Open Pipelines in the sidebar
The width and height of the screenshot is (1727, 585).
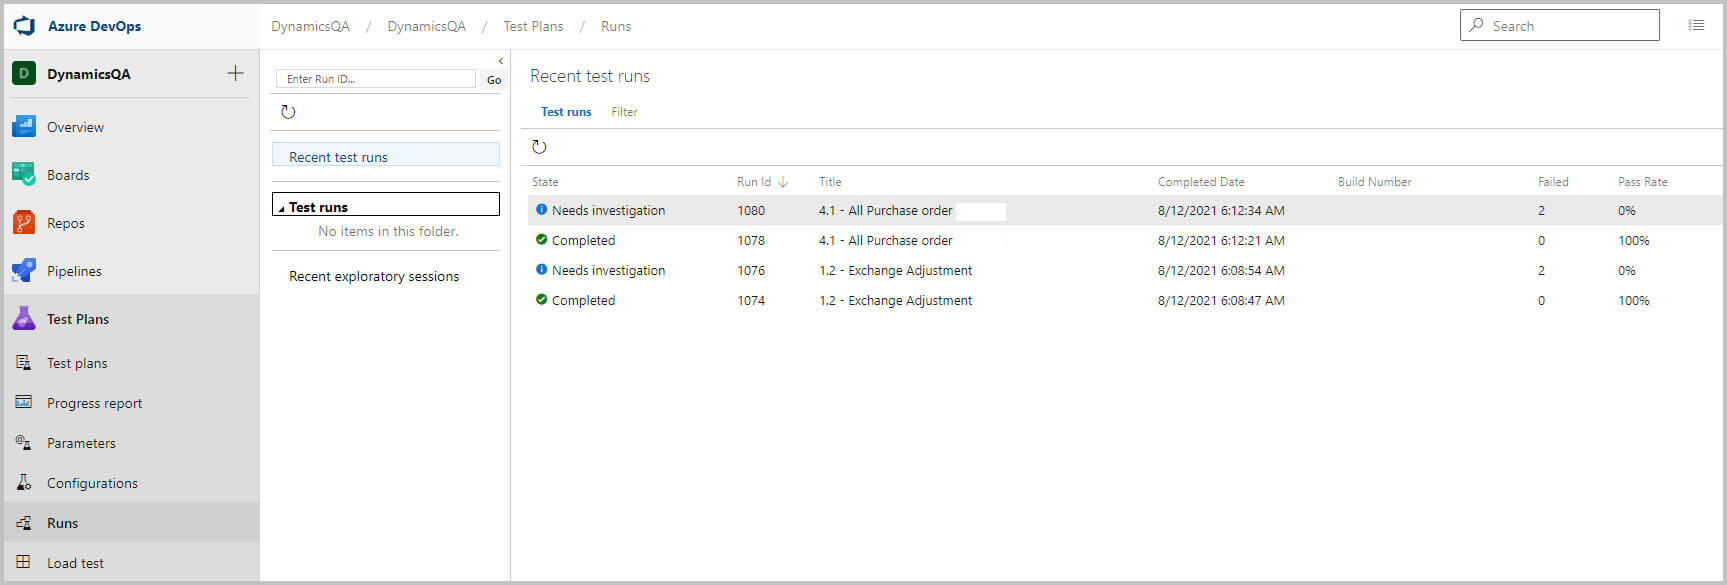tap(74, 271)
